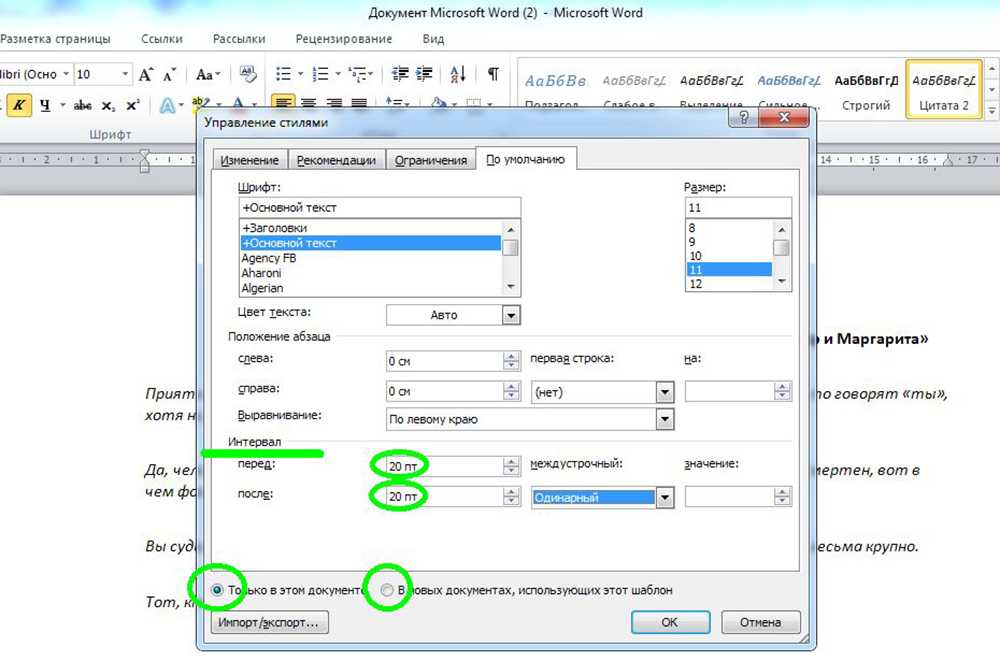Open the 'Ограничения' tab

tap(430, 160)
